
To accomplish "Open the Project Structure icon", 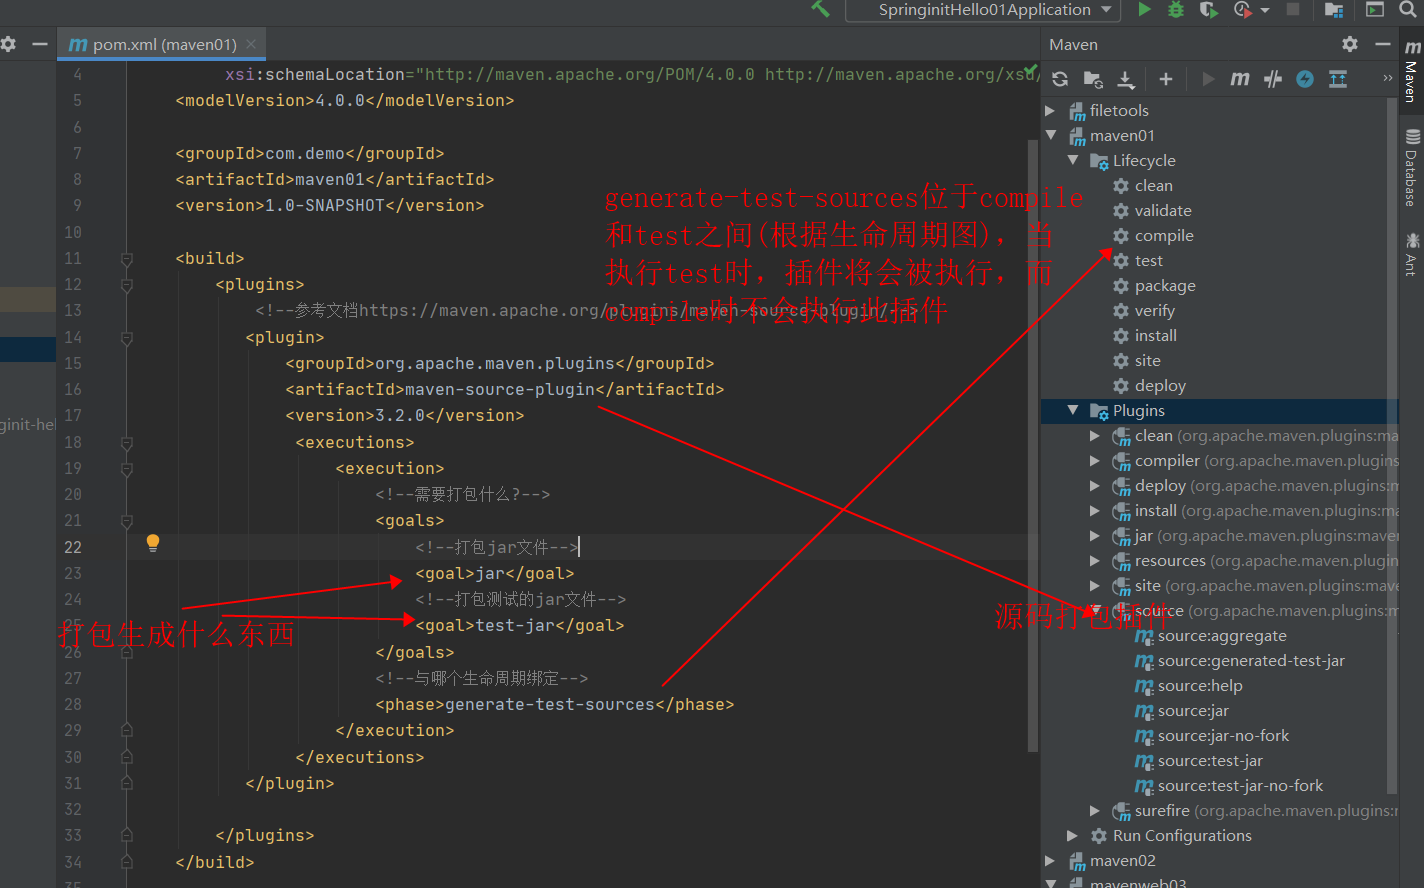I will 1333,9.
